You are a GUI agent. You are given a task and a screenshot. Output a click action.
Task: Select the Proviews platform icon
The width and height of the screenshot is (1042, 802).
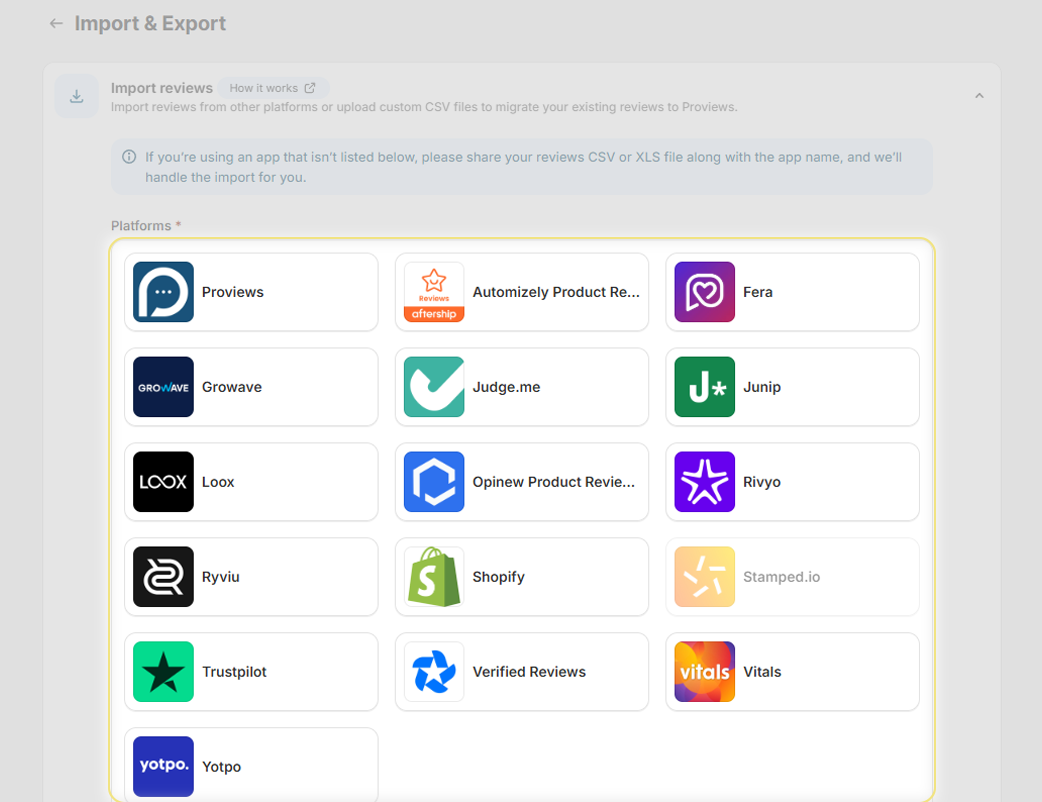click(x=162, y=291)
